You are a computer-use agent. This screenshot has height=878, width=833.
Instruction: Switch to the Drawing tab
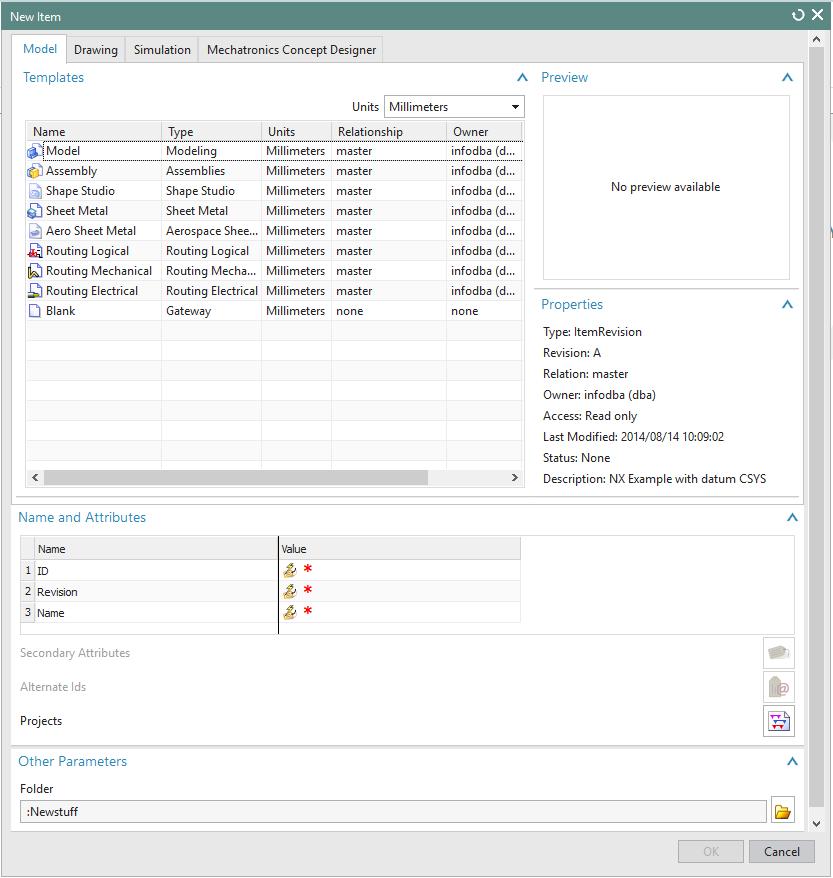point(96,50)
